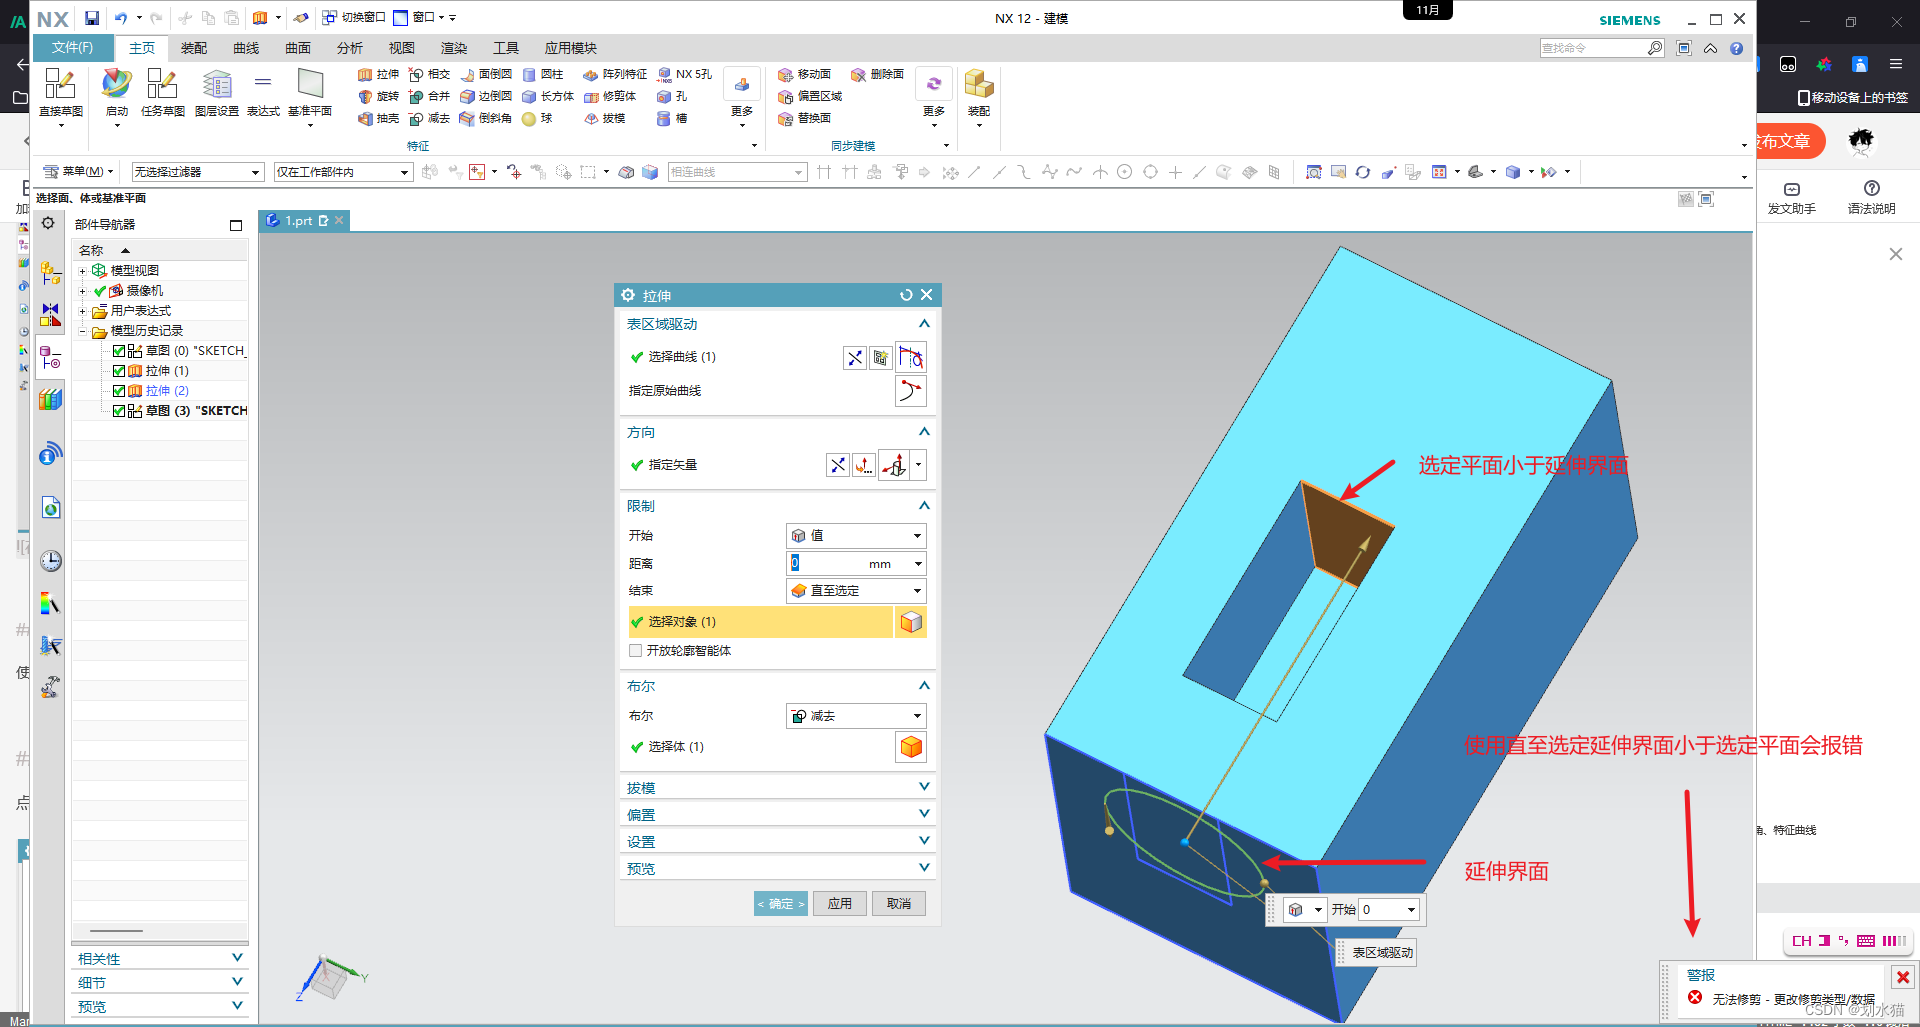
Task: Open the 布尔 减去 dropdown
Action: click(x=857, y=716)
